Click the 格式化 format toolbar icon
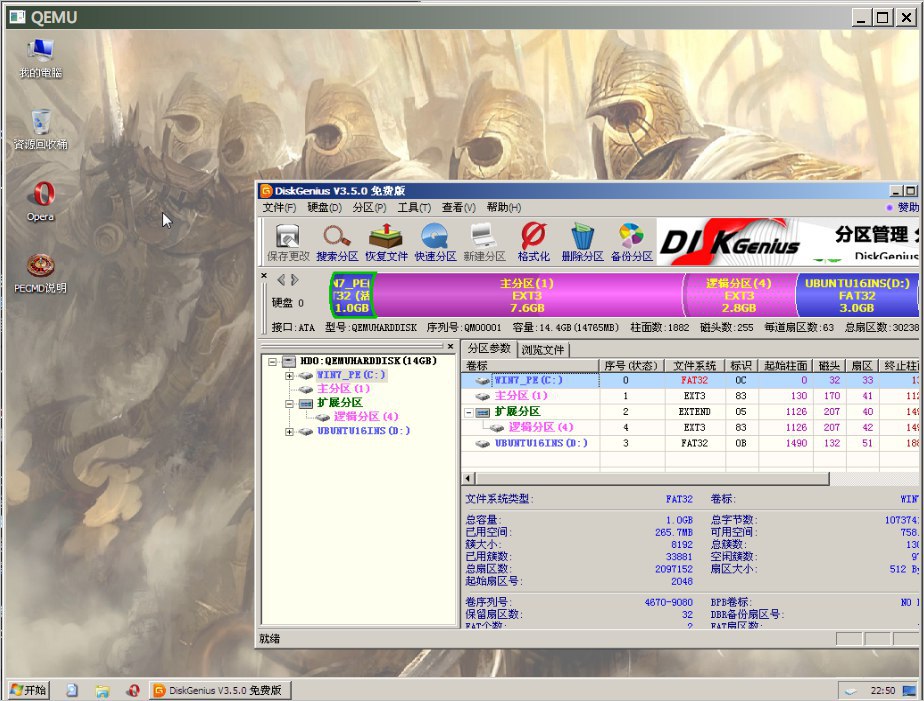The image size is (924, 701). (x=533, y=242)
